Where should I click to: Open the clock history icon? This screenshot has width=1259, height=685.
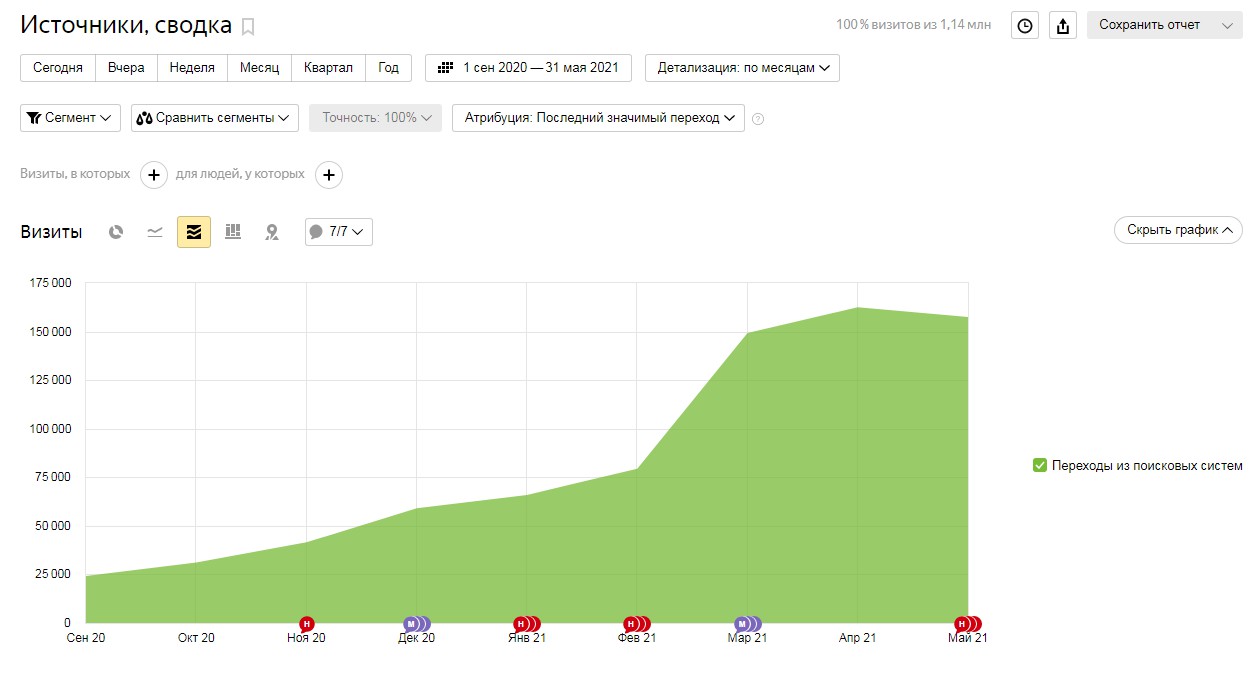[1025, 25]
